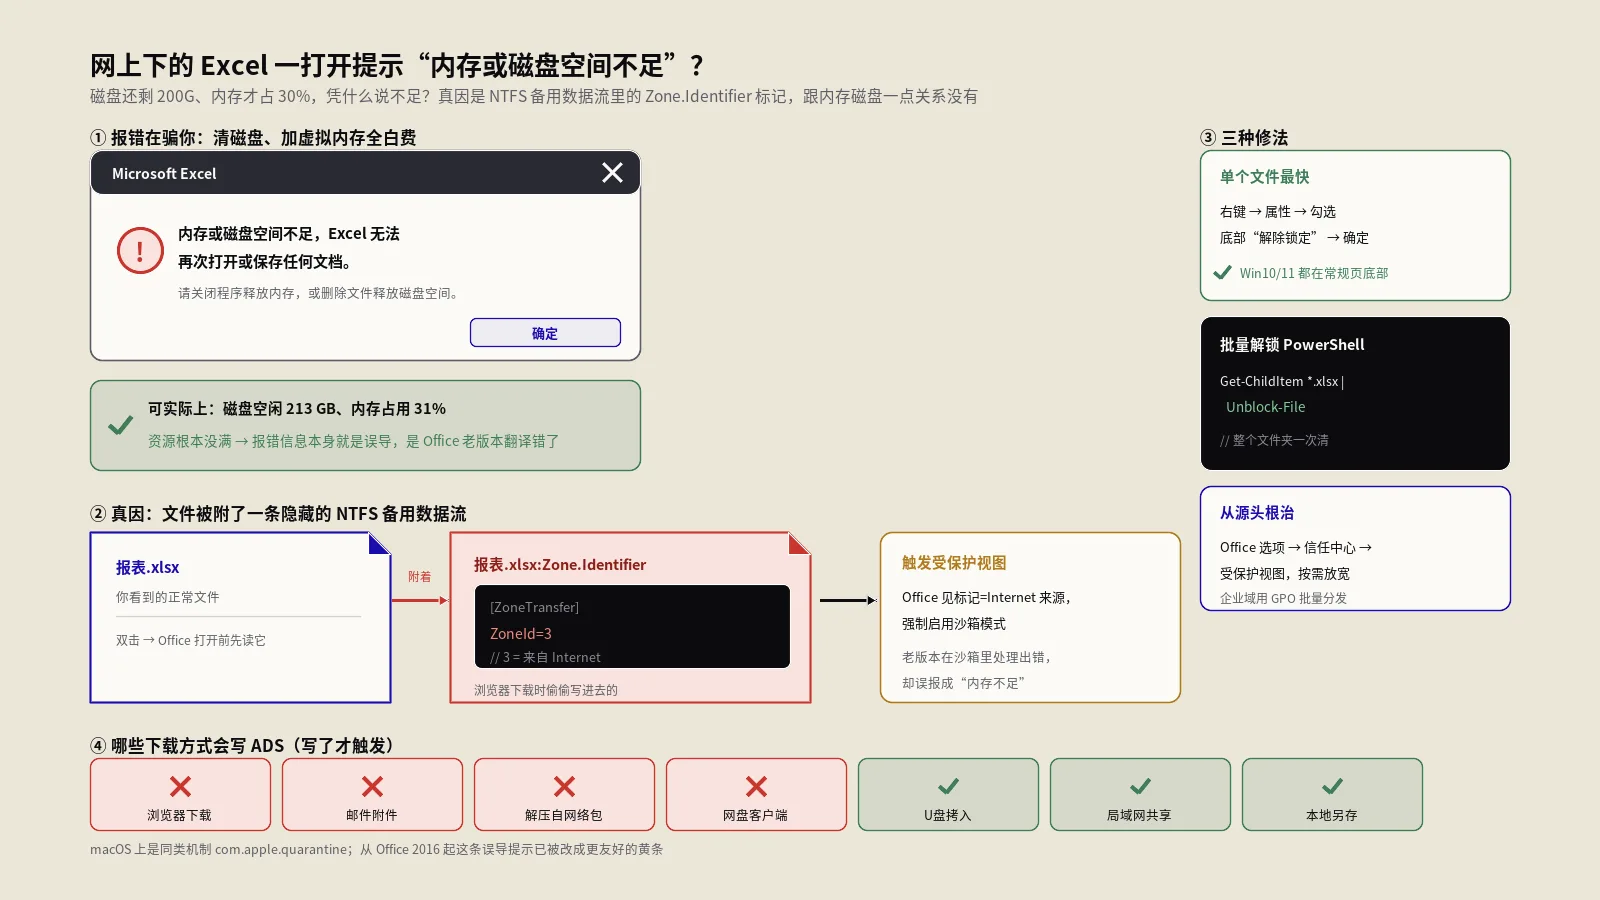Click the 你看到的正常文件 caption
The image size is (1600, 900).
[168, 597]
